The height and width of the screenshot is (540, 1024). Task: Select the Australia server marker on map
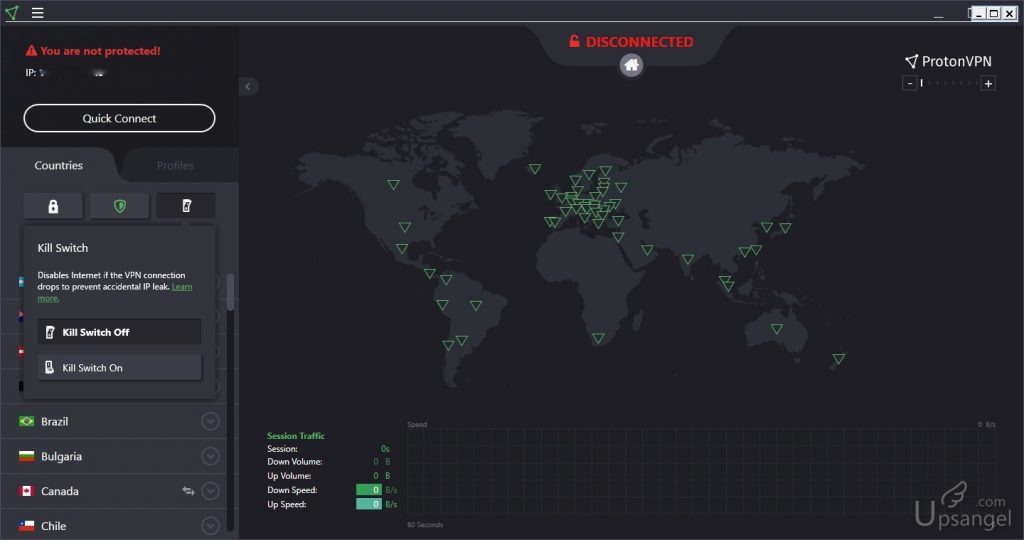[776, 329]
